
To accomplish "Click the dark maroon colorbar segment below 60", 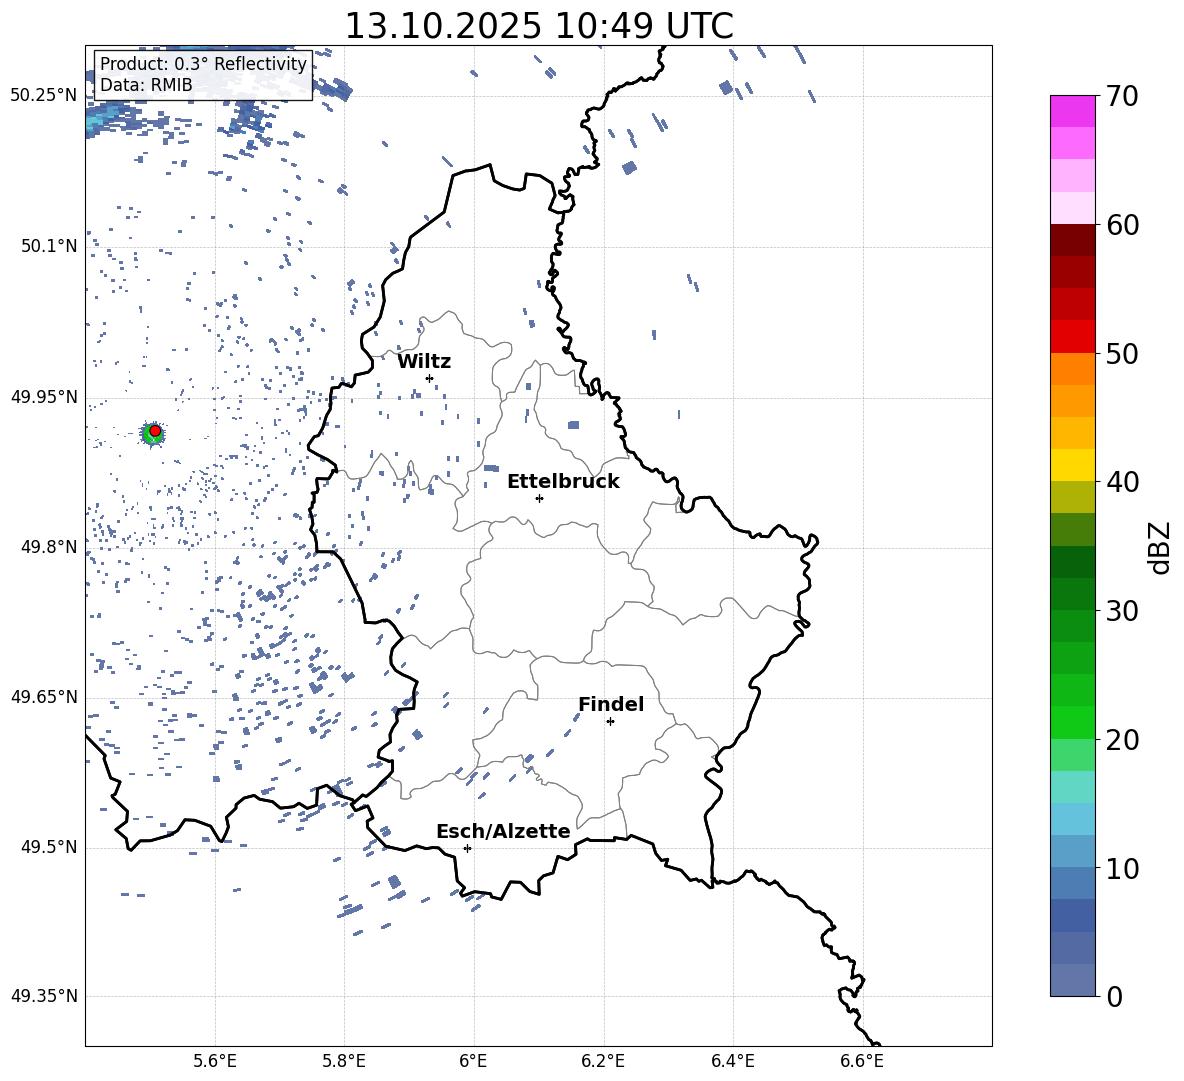I will (x=1073, y=240).
